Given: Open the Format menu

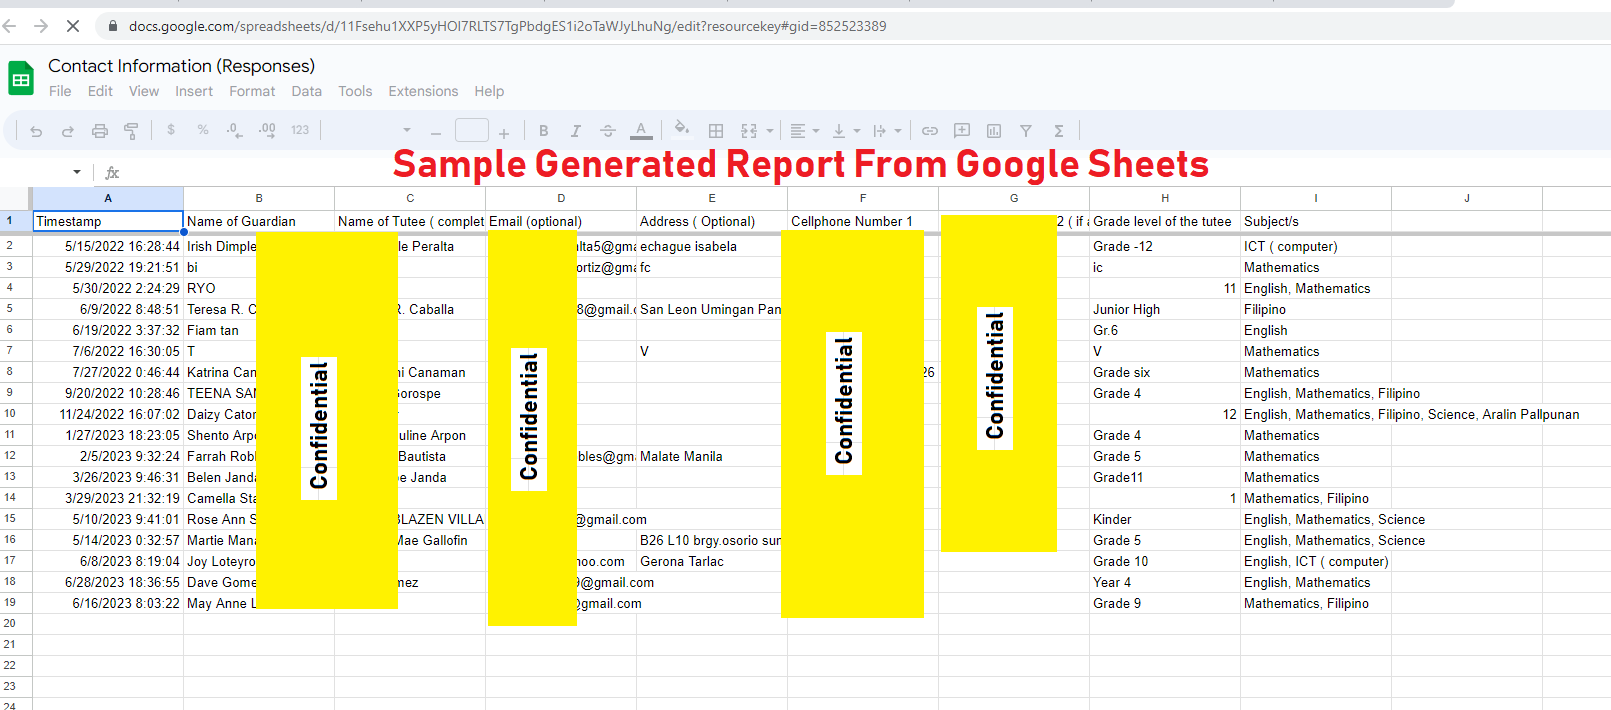Looking at the screenshot, I should click(x=252, y=91).
